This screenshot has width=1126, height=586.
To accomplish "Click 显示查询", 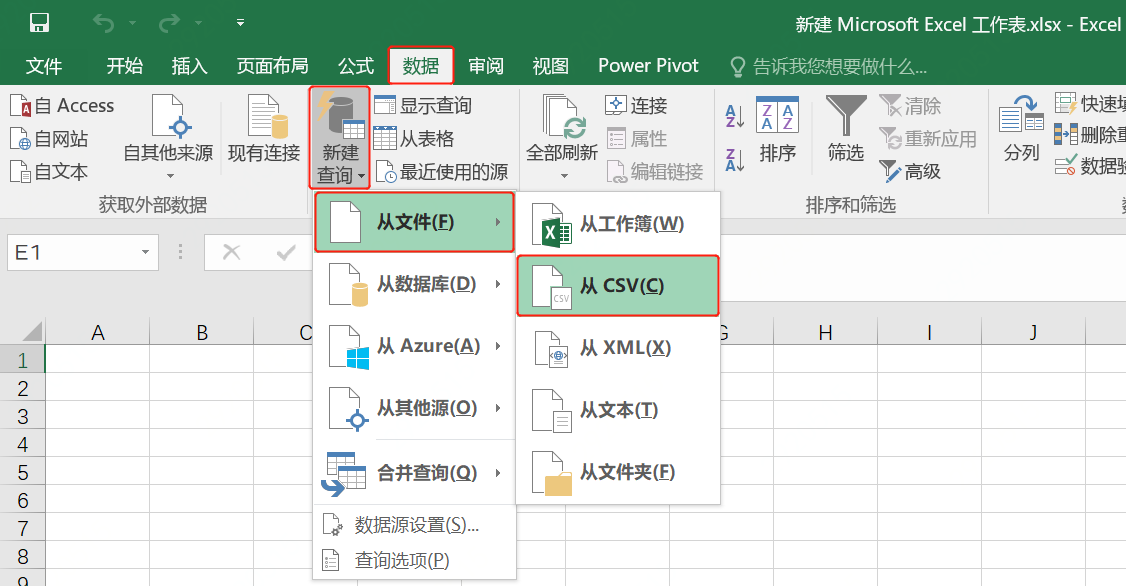I will [423, 106].
